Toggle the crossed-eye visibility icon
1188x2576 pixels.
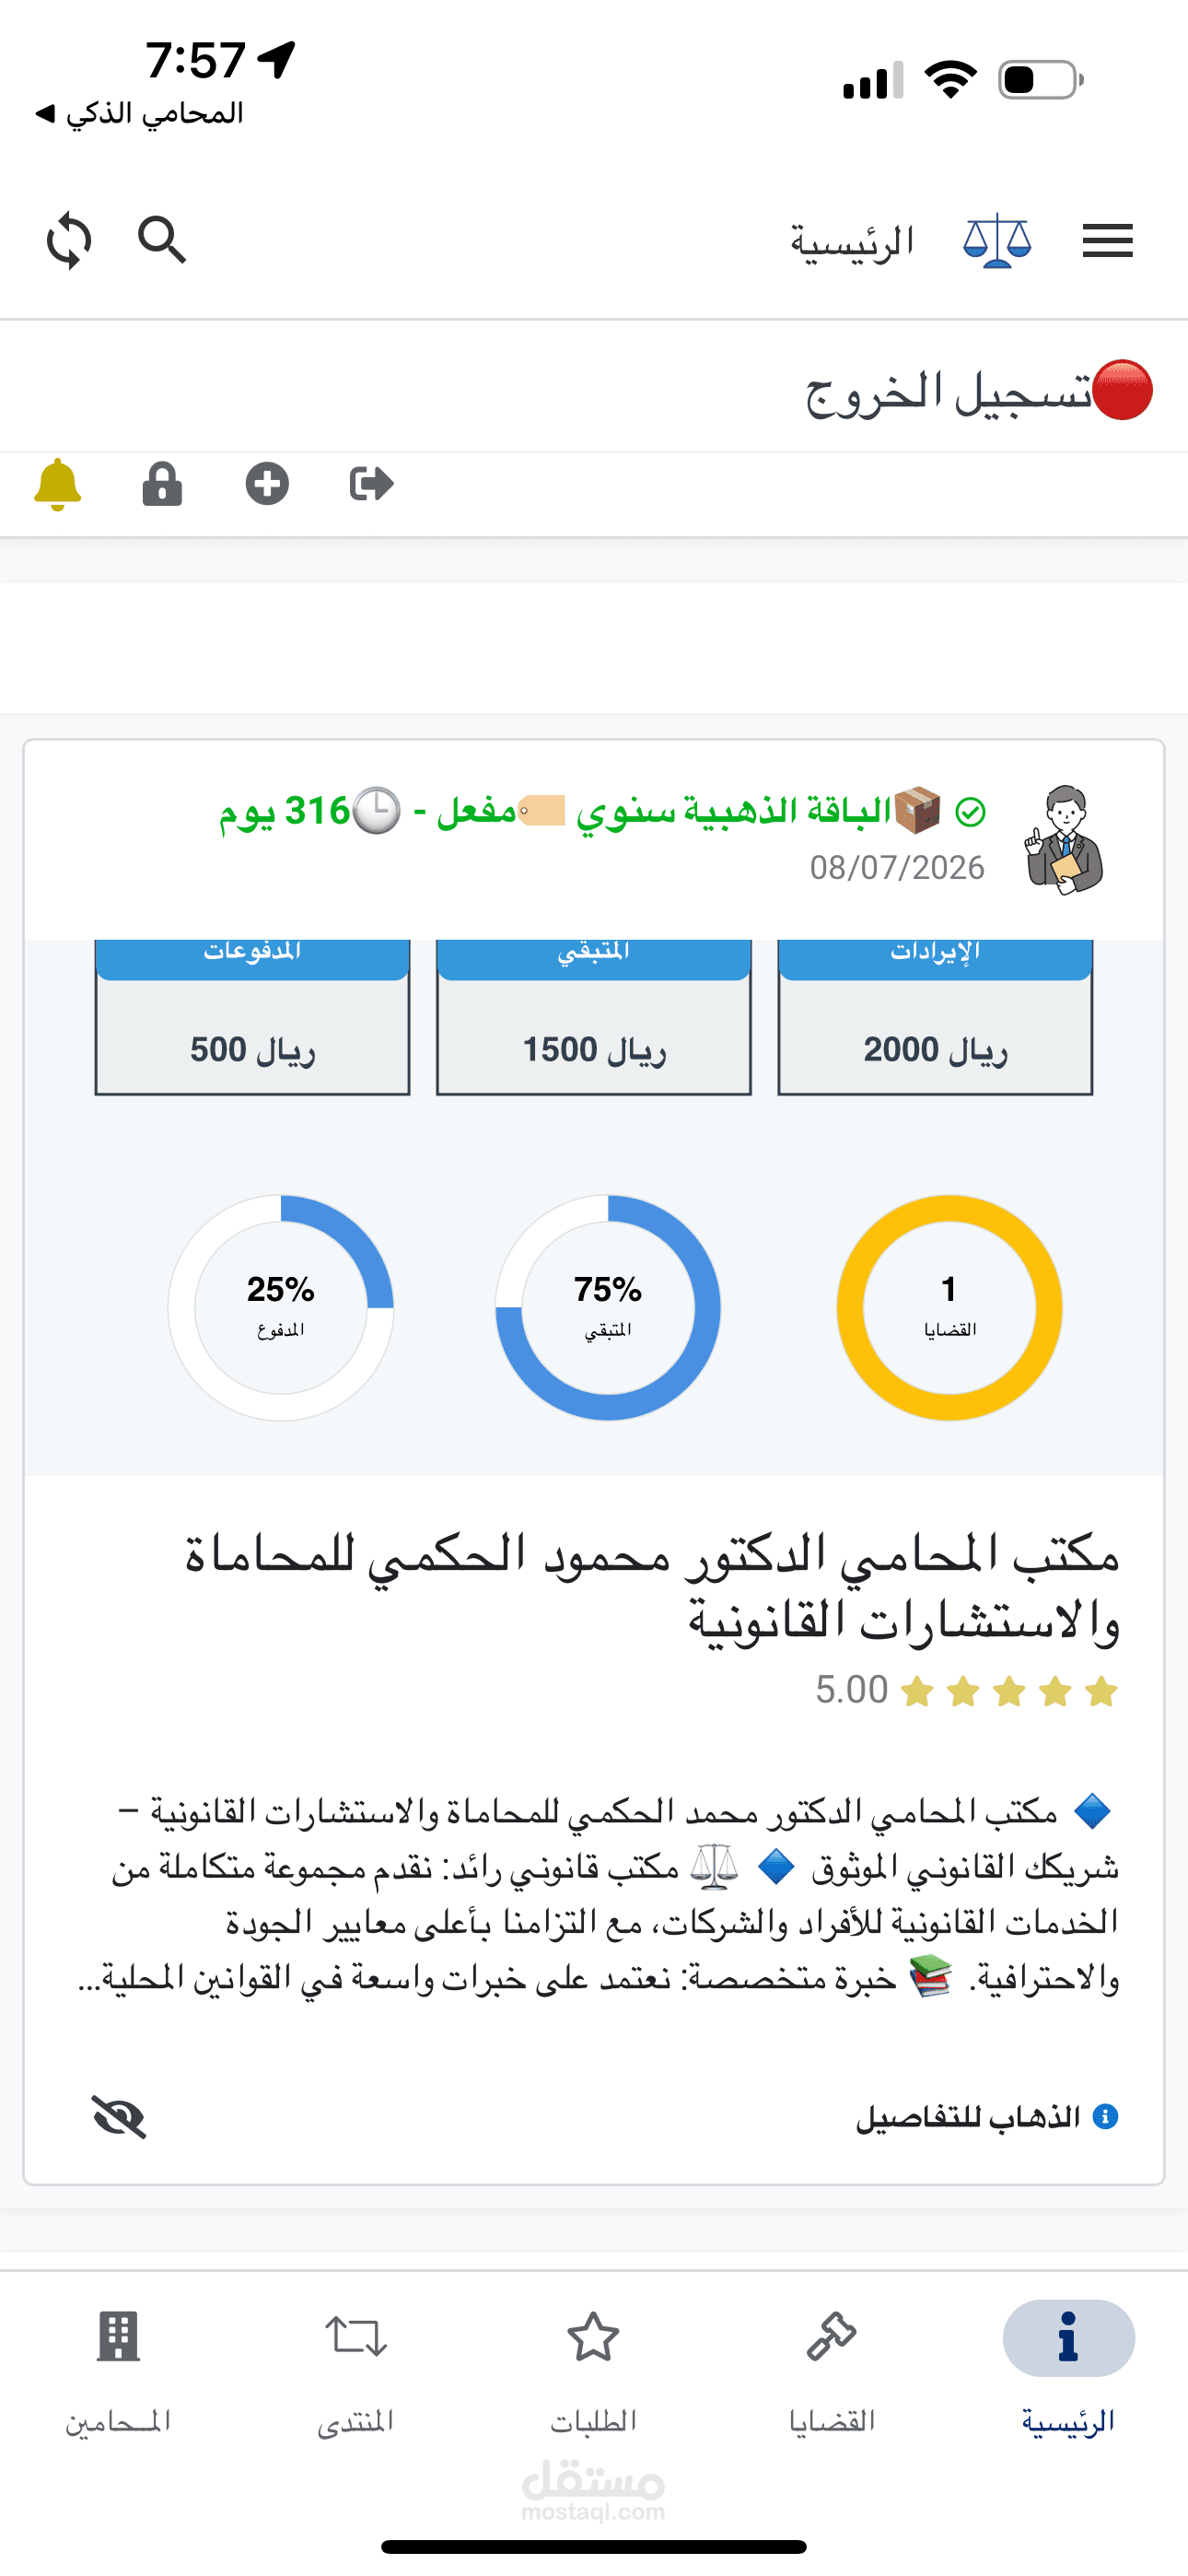point(119,2116)
